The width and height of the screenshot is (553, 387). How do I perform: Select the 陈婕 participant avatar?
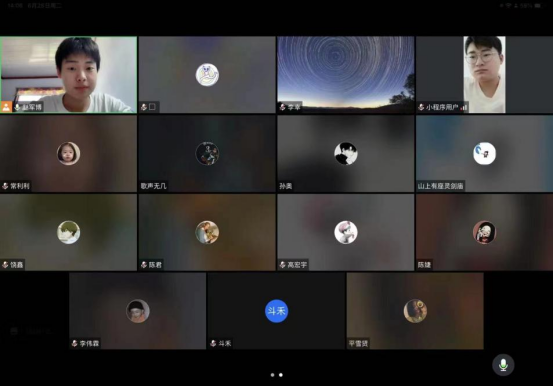[x=484, y=232]
